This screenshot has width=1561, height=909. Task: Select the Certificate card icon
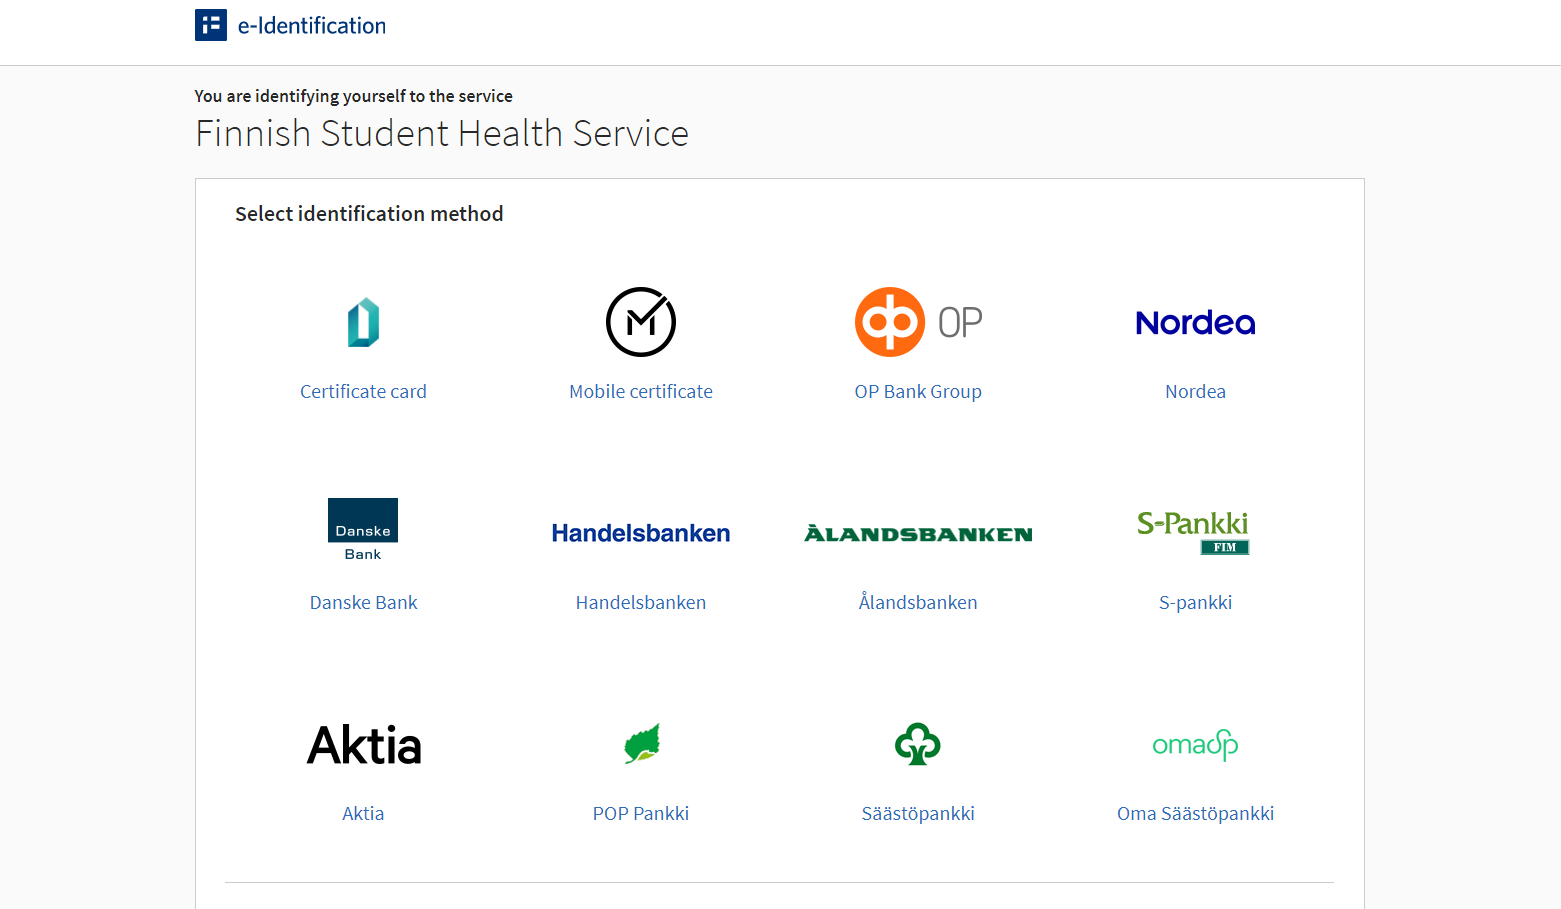pos(363,322)
